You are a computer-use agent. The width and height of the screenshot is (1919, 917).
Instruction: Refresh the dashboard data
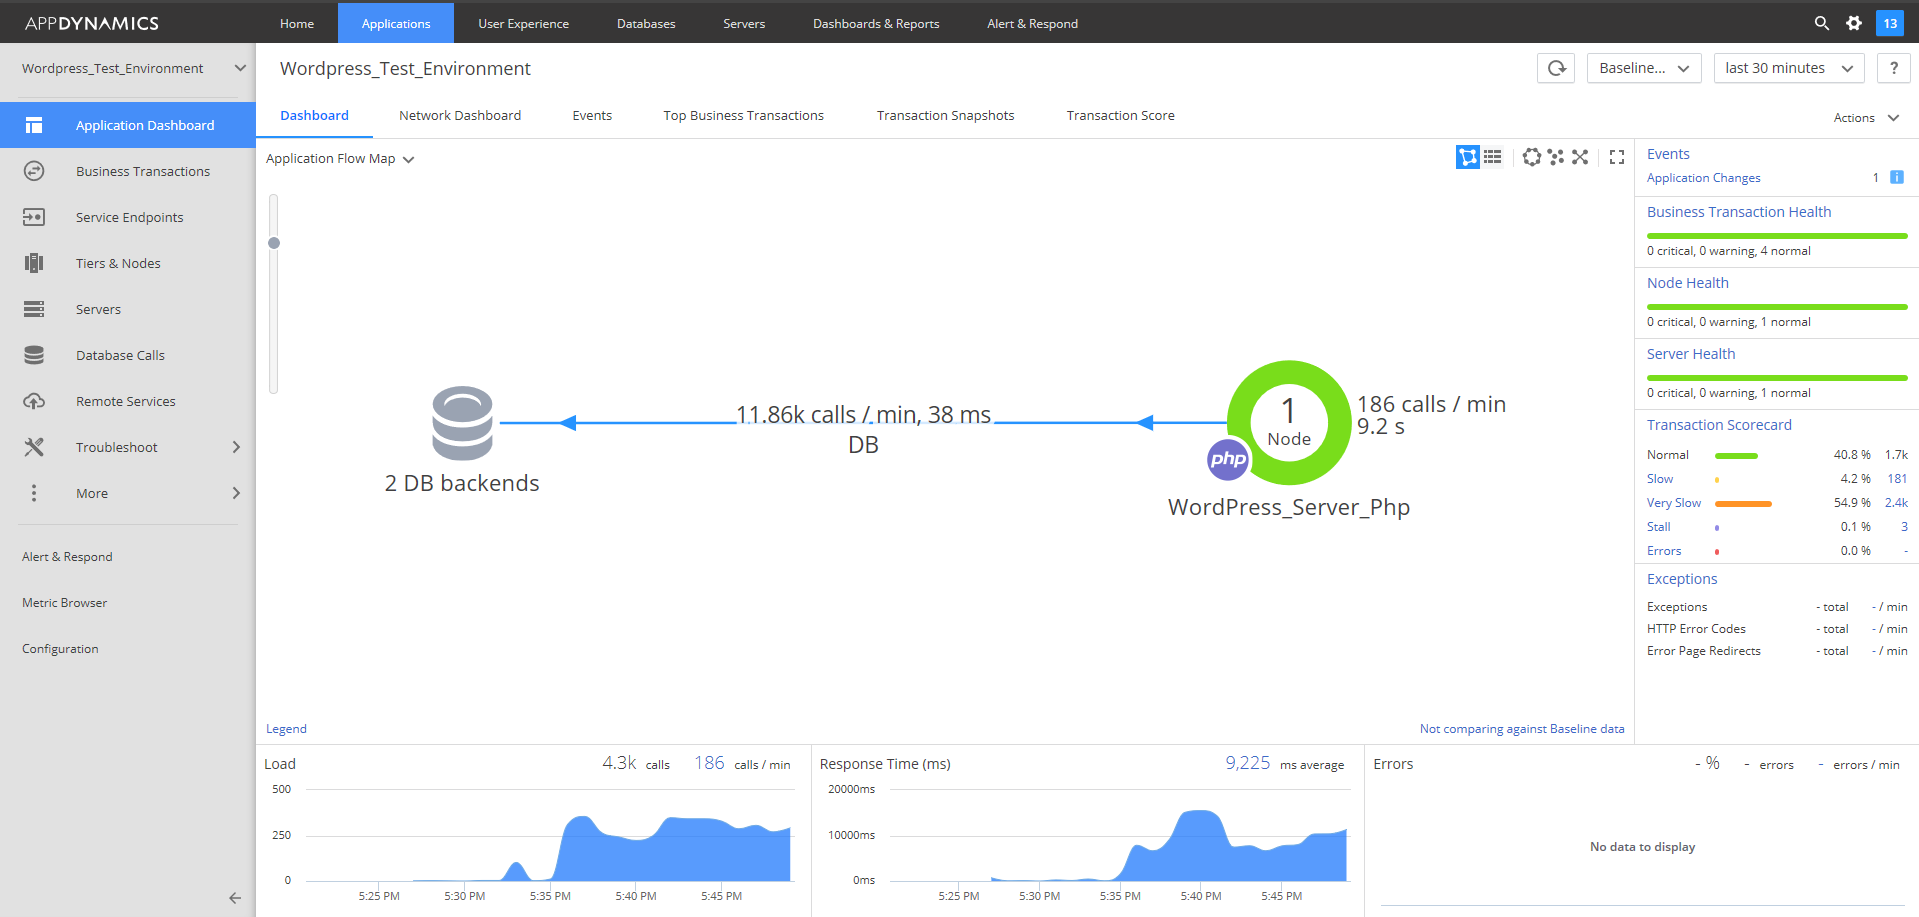click(x=1556, y=68)
